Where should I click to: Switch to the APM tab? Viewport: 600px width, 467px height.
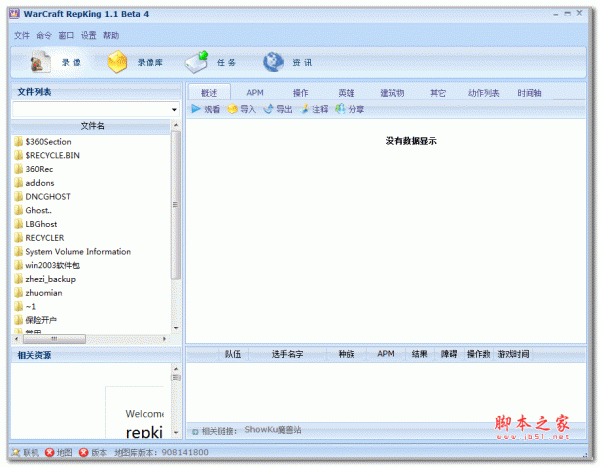coord(255,93)
